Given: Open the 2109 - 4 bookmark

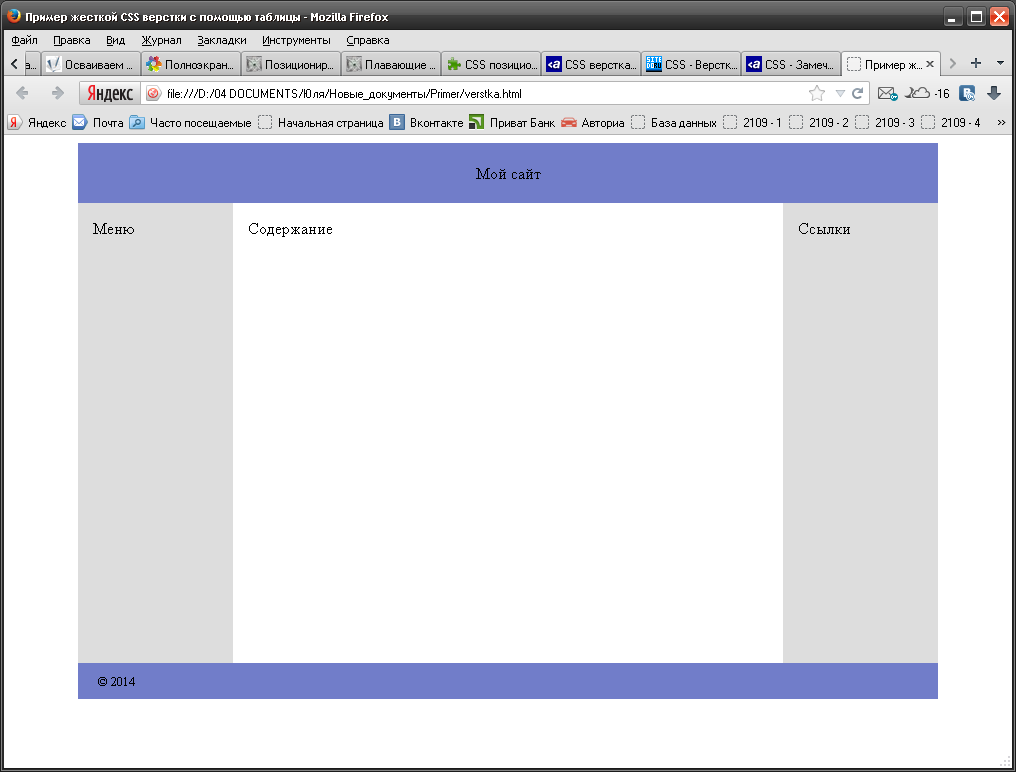Looking at the screenshot, I should coord(951,123).
